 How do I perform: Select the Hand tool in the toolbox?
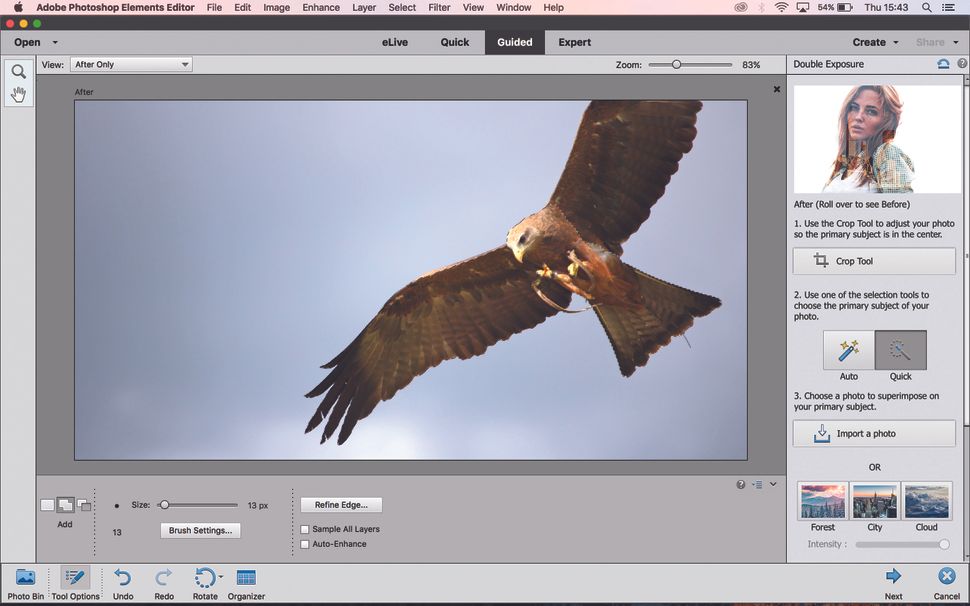click(x=18, y=93)
